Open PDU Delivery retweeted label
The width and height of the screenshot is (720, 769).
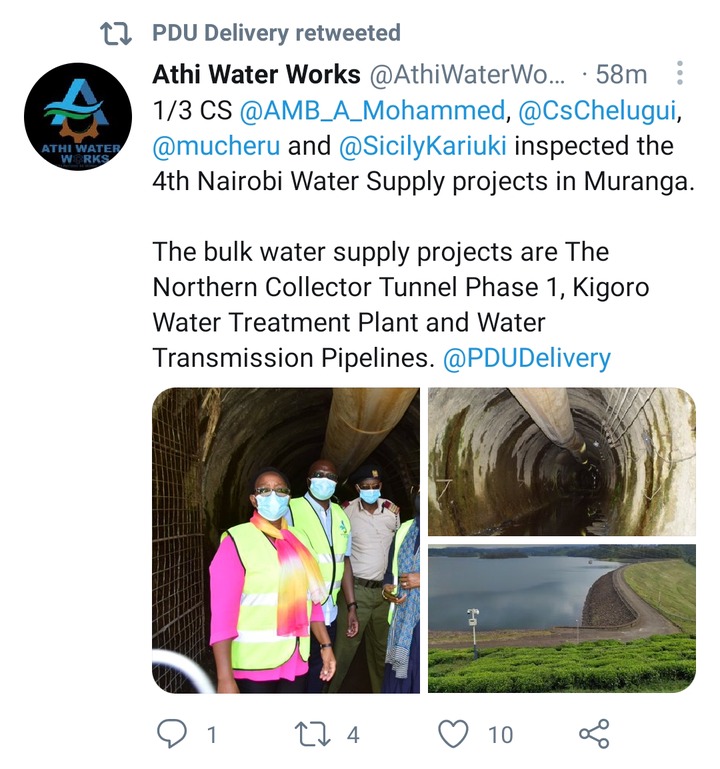coord(276,33)
